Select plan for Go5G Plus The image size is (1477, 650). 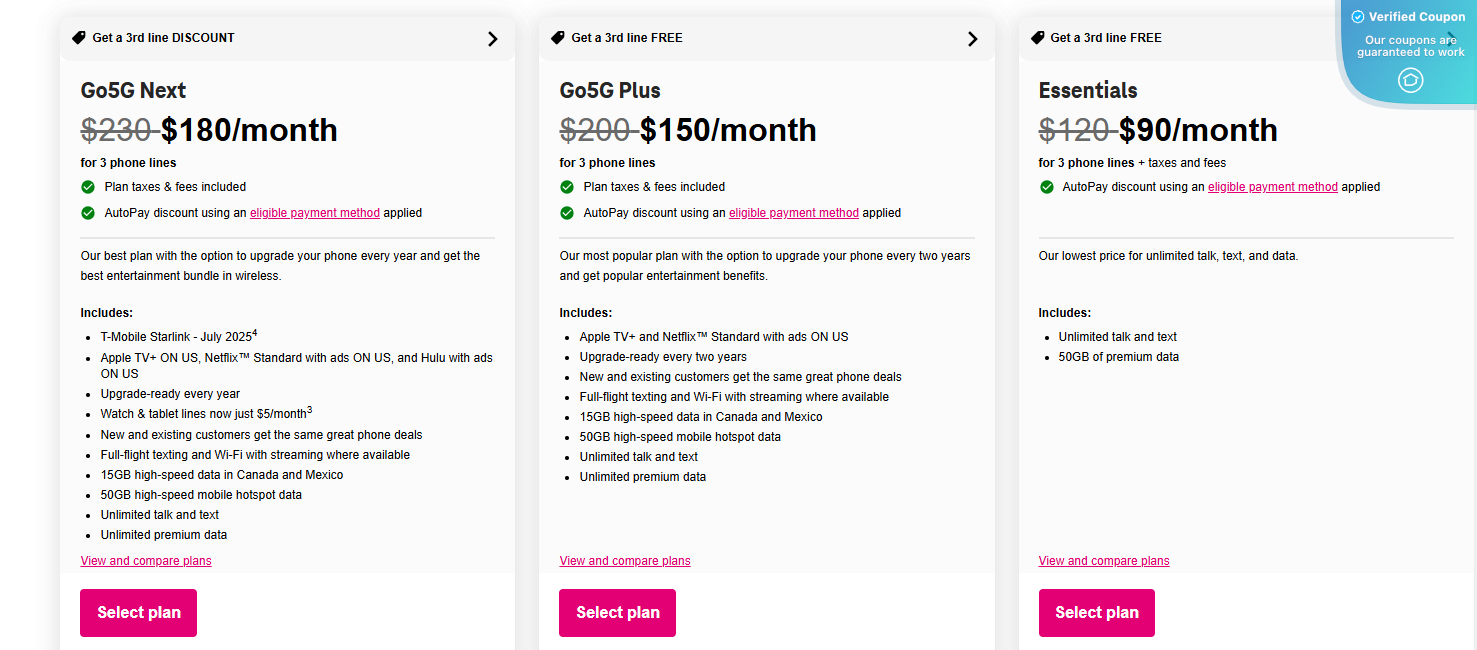coord(617,612)
